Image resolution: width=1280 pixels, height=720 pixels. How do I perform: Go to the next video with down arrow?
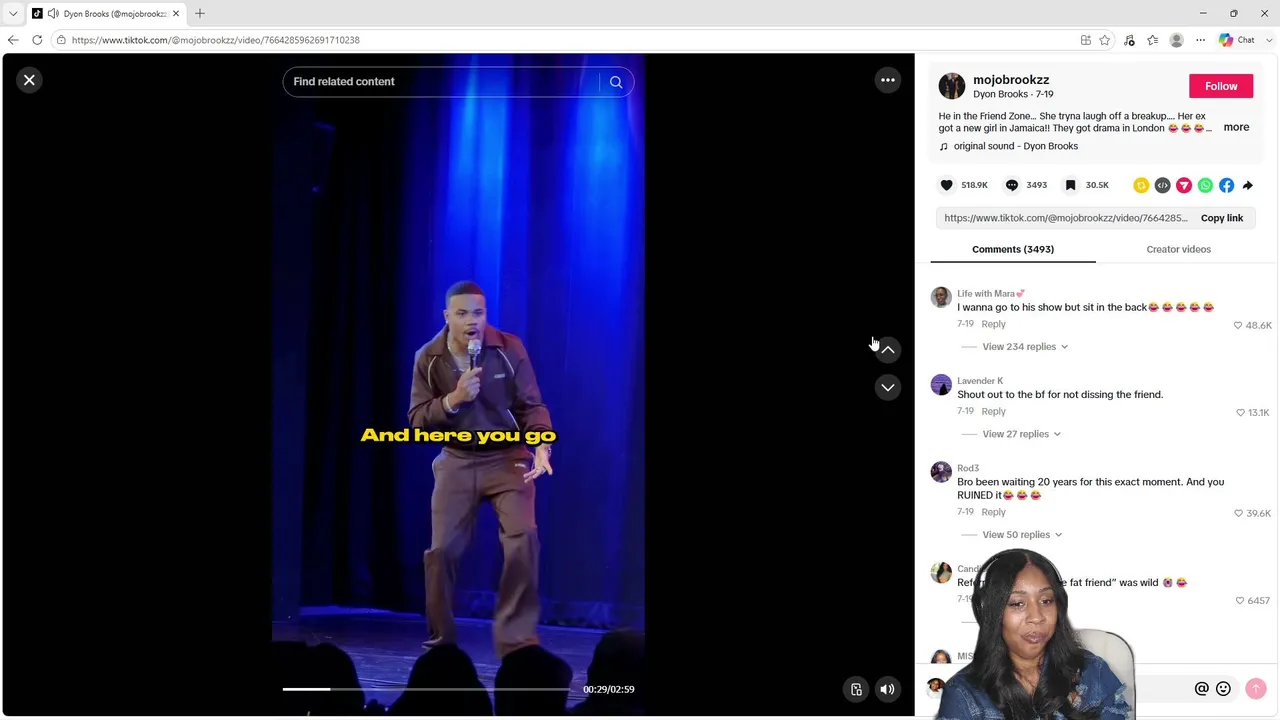tap(888, 387)
